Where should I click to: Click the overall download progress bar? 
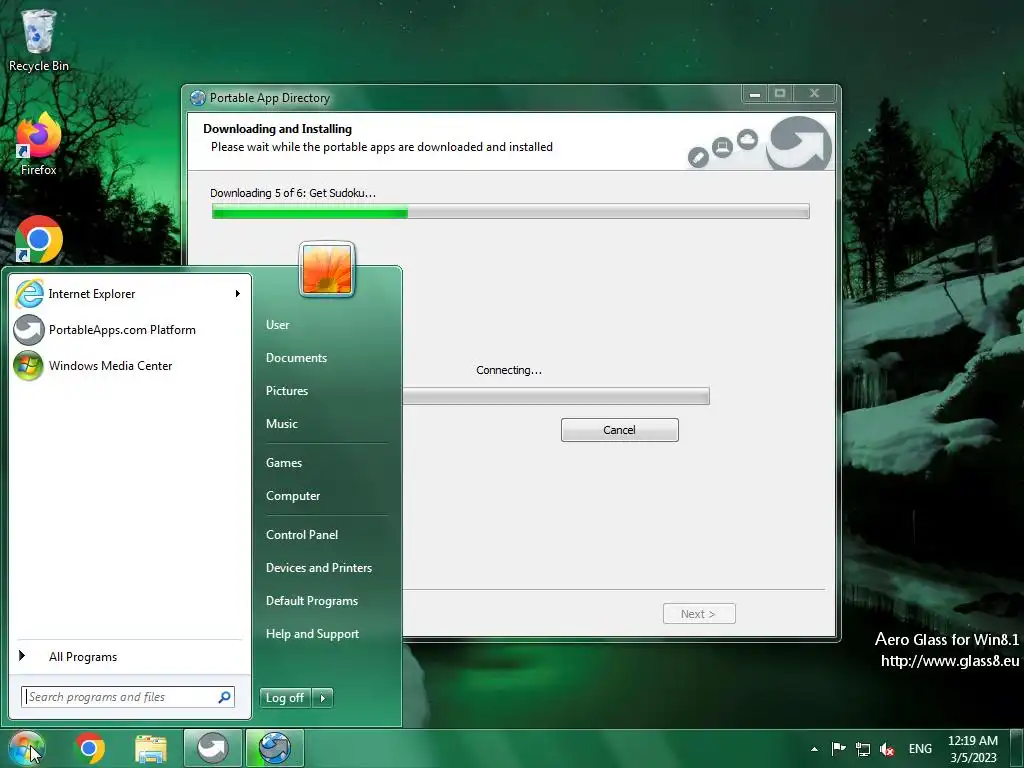coord(511,211)
